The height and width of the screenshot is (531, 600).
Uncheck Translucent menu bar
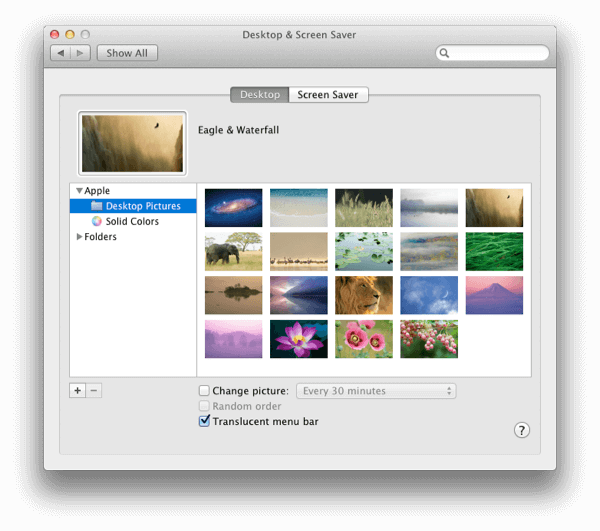pyautogui.click(x=204, y=421)
